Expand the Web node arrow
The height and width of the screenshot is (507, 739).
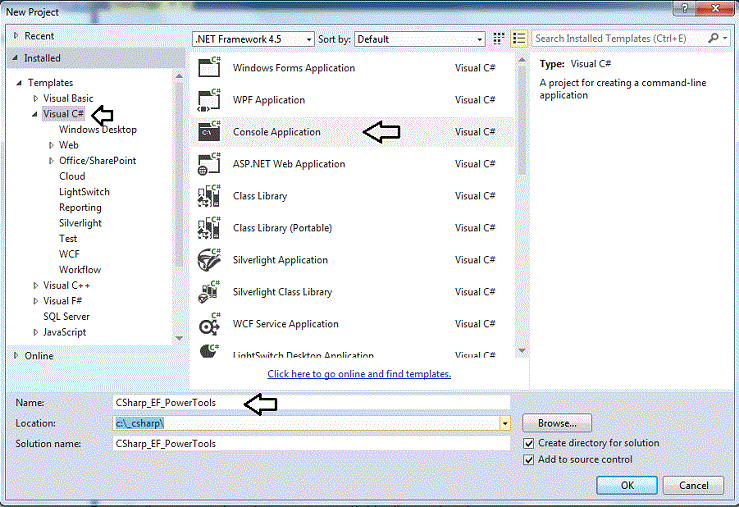coord(51,145)
